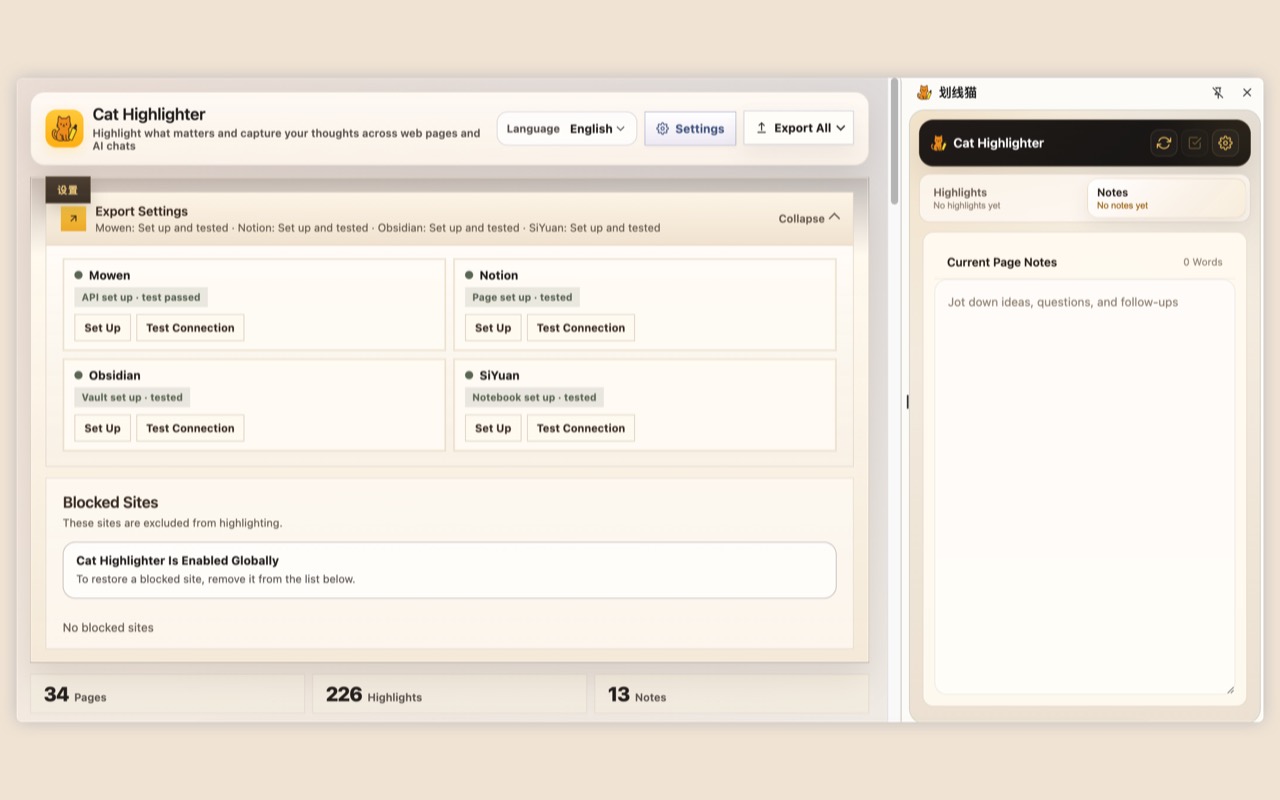Click the edit note icon in side panel
1280x800 pixels.
(1195, 143)
